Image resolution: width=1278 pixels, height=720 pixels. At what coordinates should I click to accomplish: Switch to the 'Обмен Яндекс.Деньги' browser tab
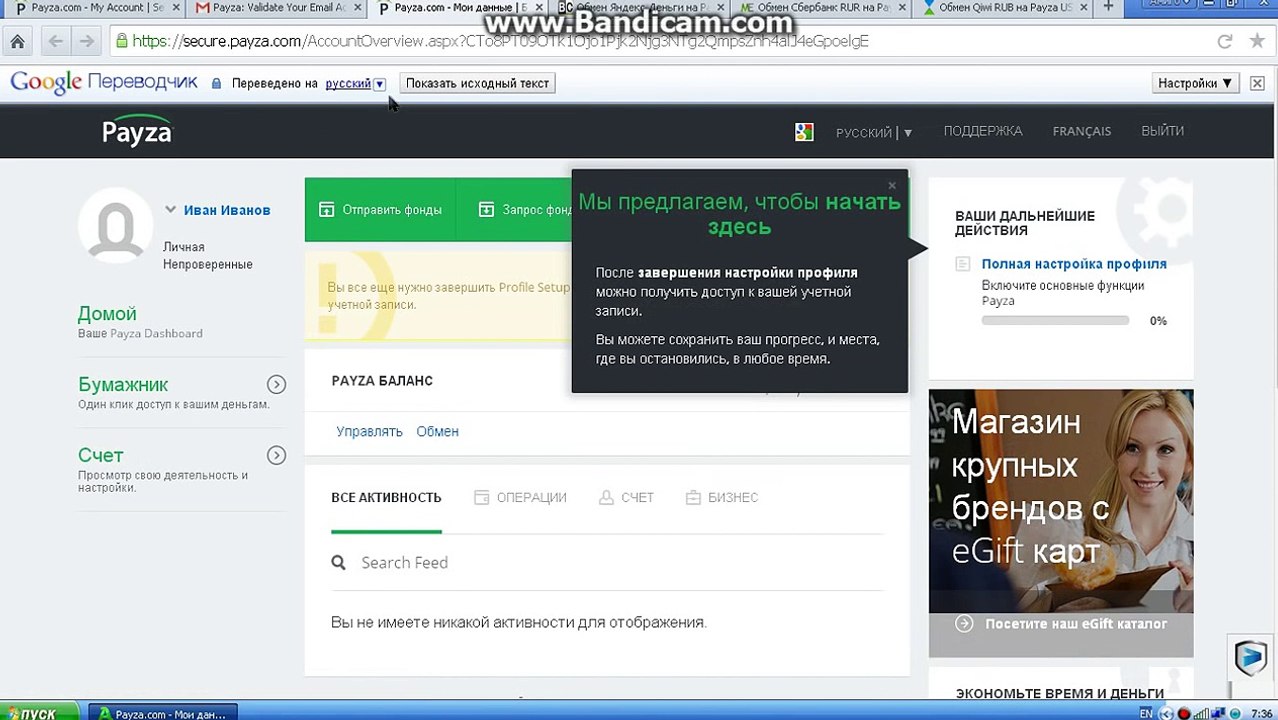pos(642,8)
